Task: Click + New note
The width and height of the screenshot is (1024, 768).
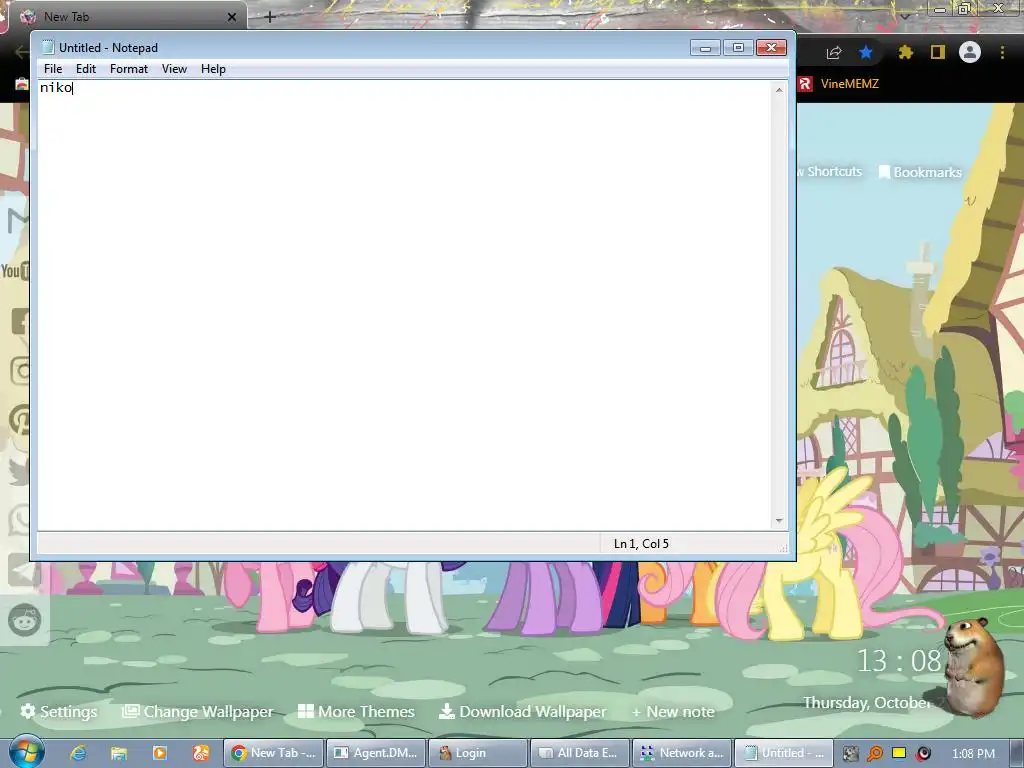Action: tap(673, 712)
